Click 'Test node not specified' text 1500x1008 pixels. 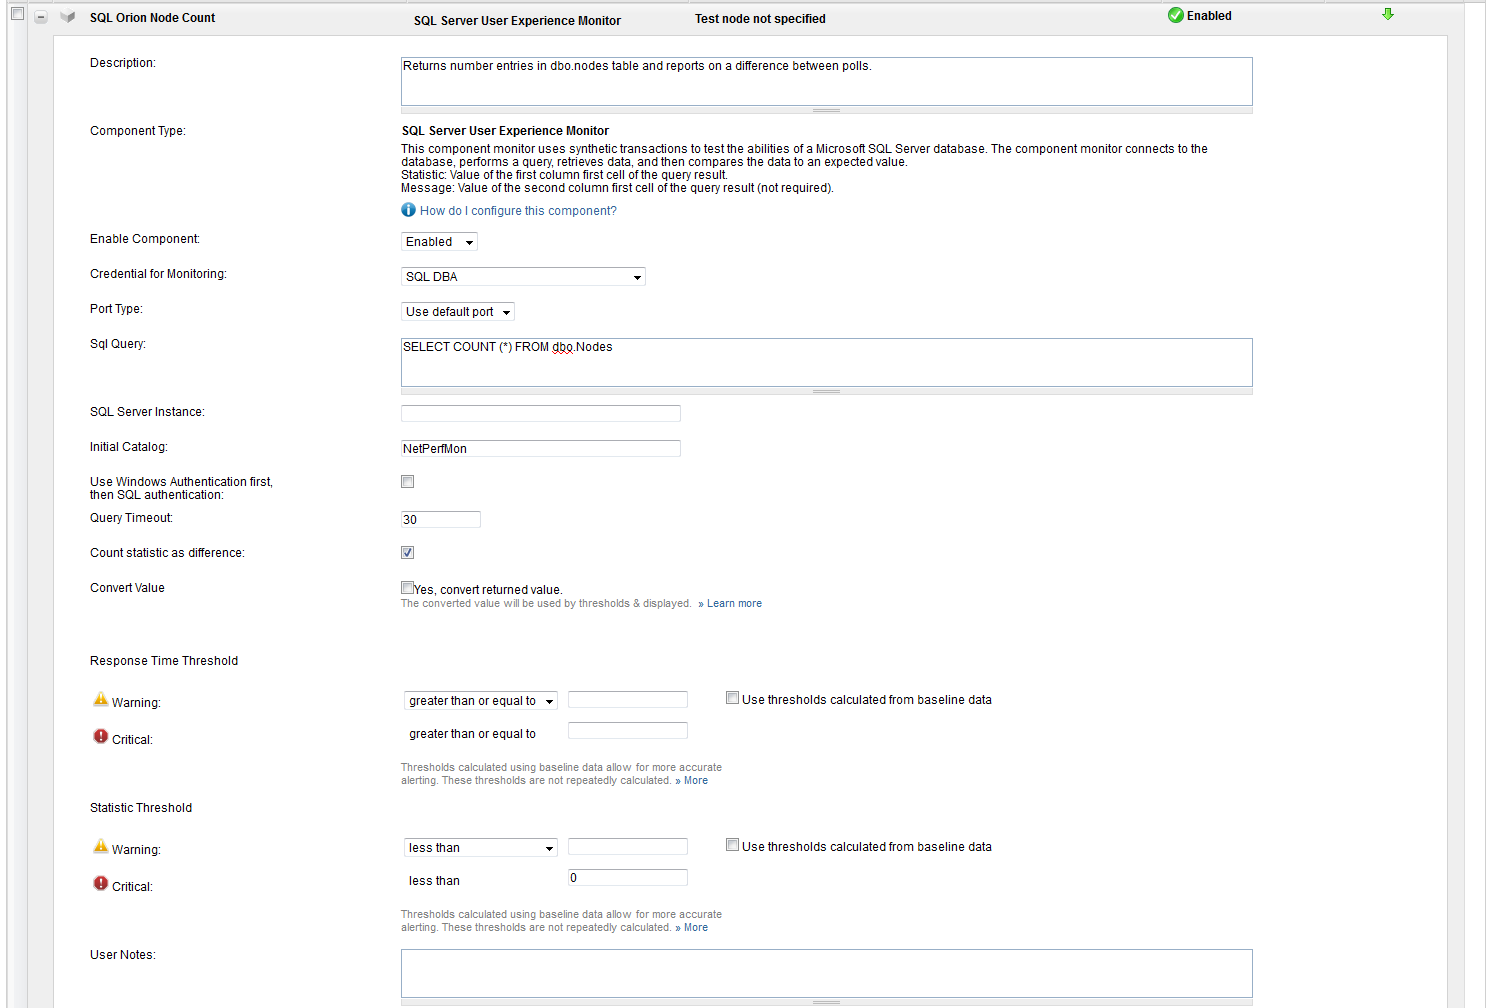coord(760,19)
